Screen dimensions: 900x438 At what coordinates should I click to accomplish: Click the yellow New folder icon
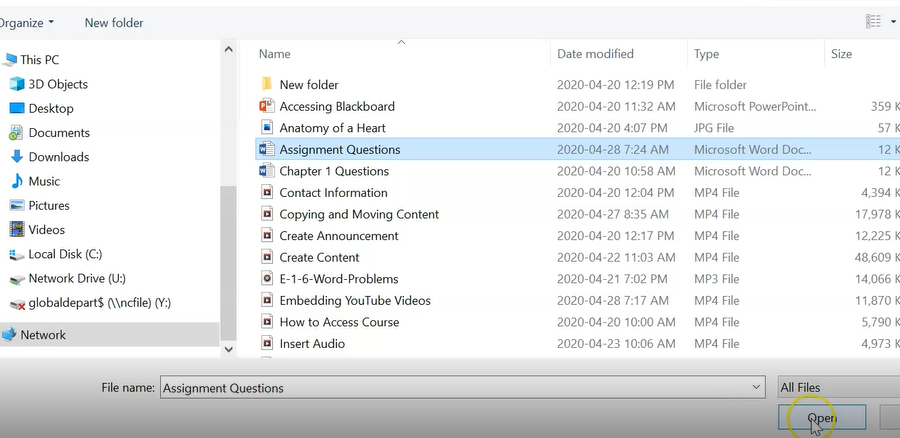266,84
